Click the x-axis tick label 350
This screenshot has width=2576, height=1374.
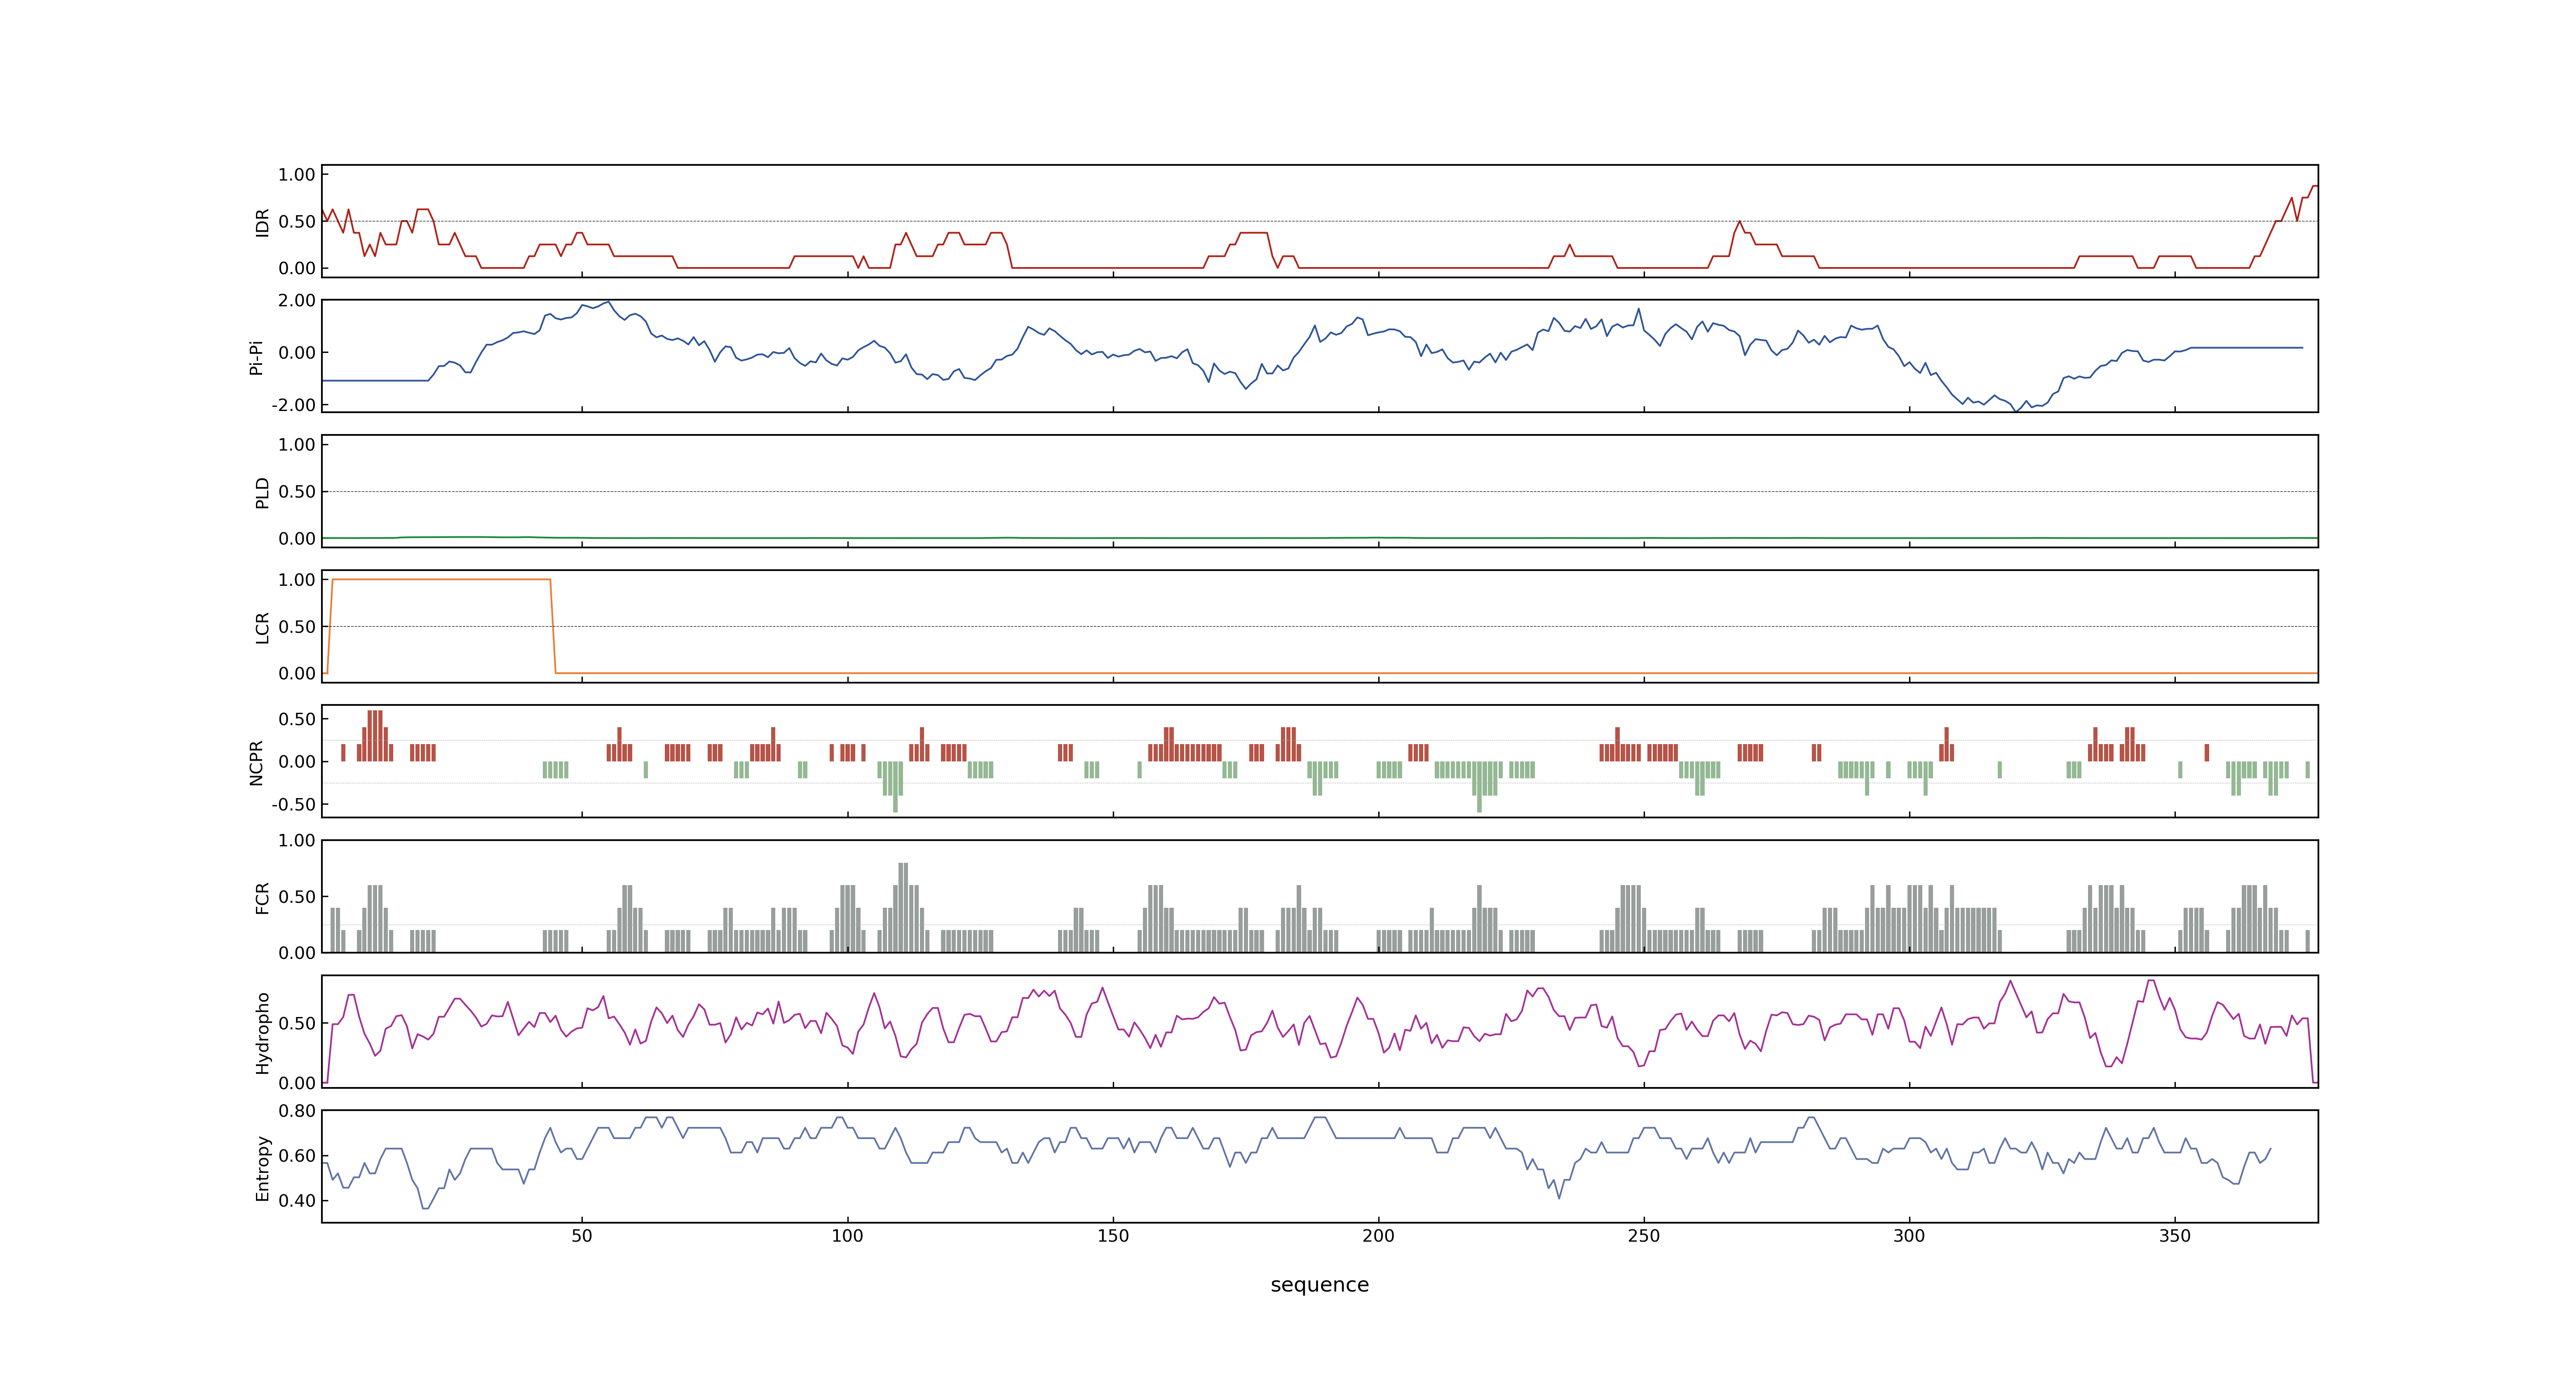[x=2175, y=1236]
